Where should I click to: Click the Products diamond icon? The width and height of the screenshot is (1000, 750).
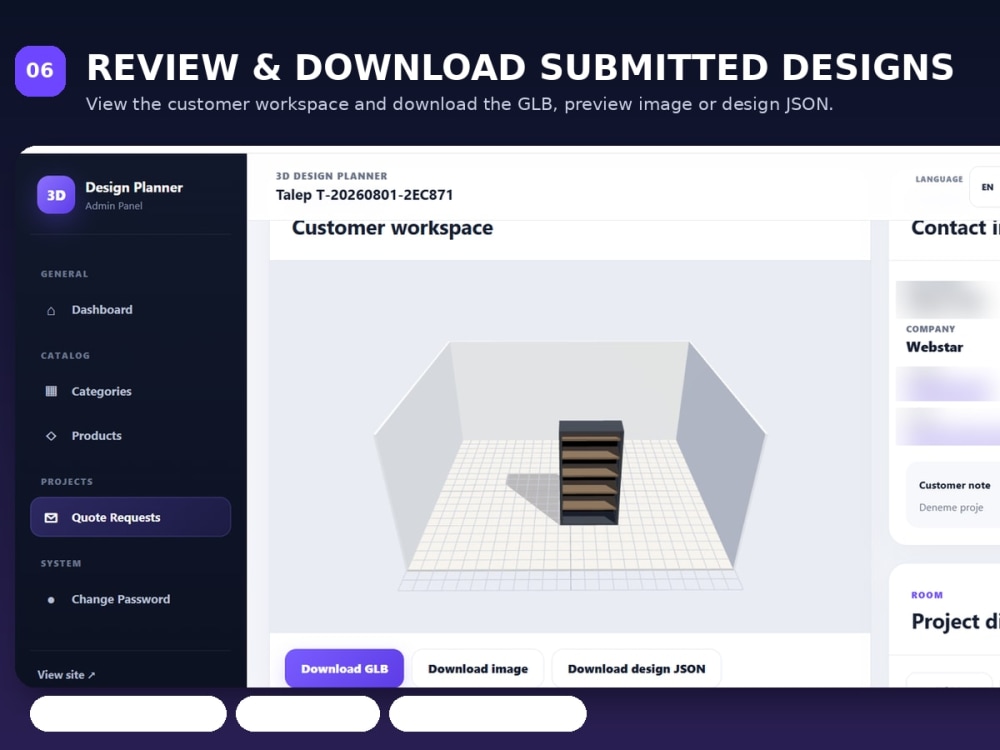pyautogui.click(x=51, y=436)
